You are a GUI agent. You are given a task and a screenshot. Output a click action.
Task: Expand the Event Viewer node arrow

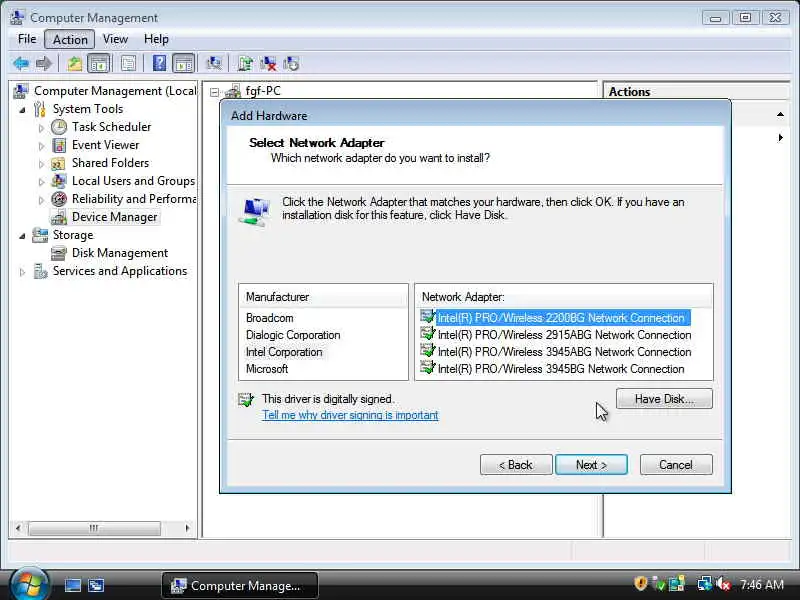(x=41, y=146)
